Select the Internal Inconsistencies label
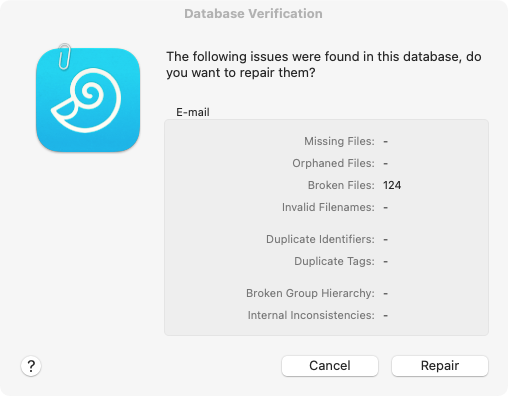Viewport: 508px width, 396px height. click(311, 315)
